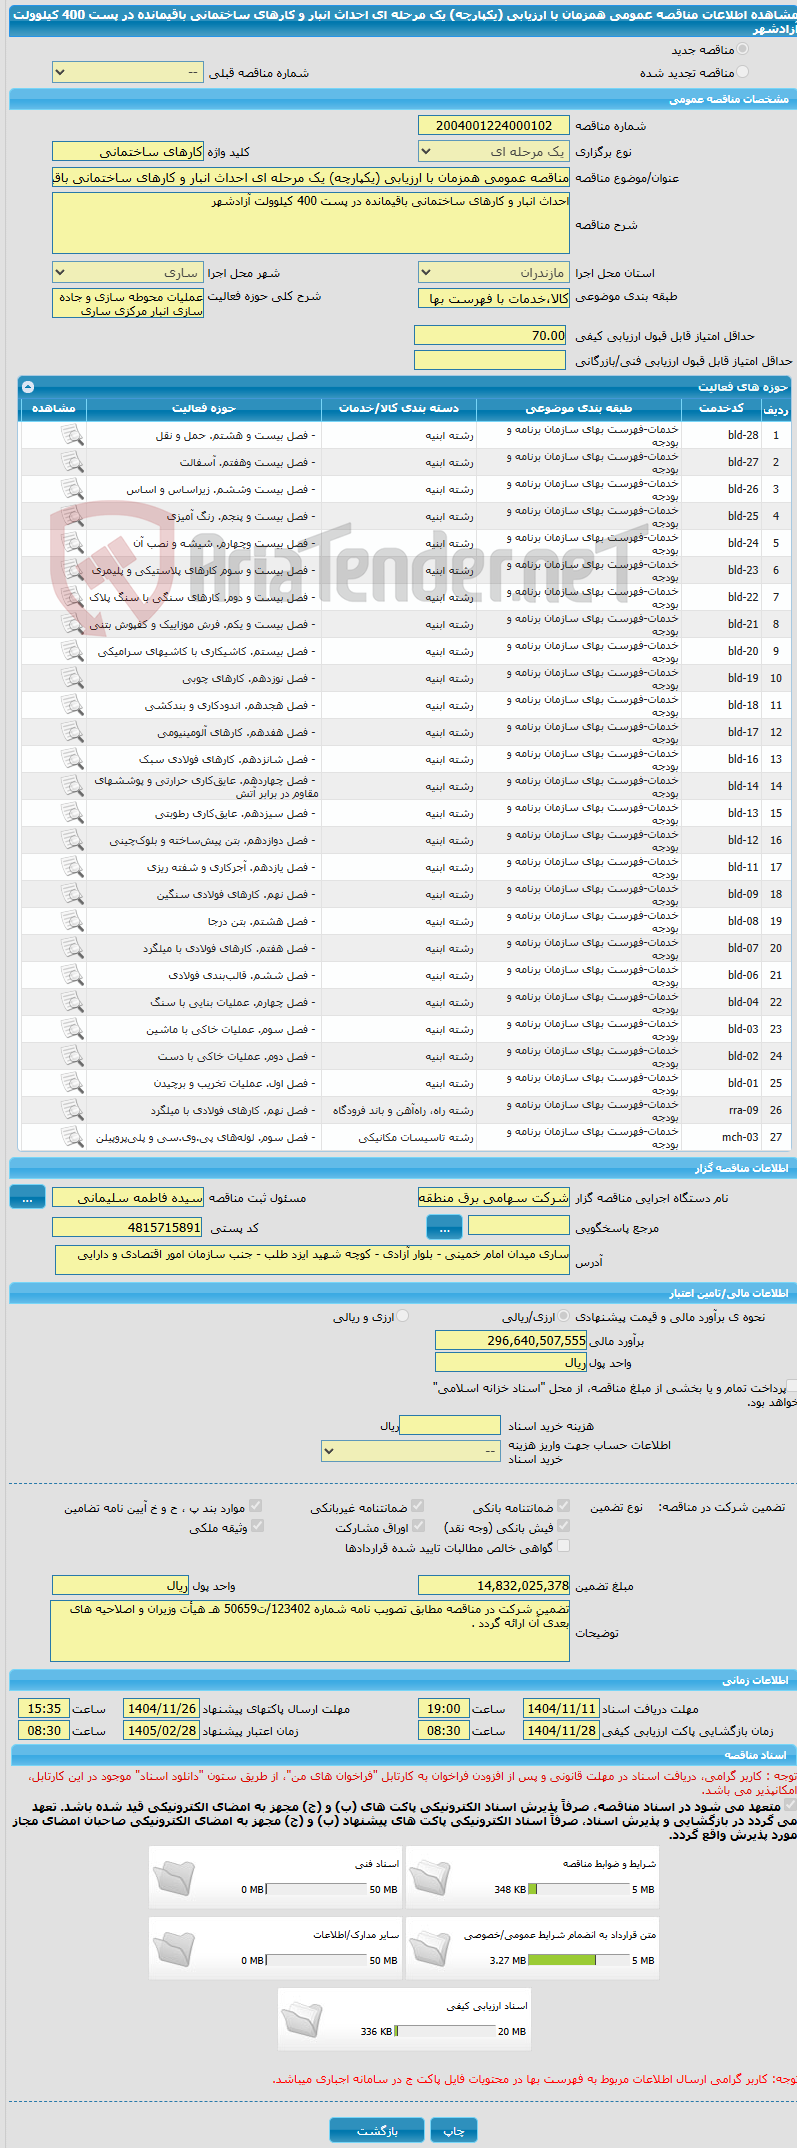Click view magnifier for row bld-25
The width and height of the screenshot is (797, 2148).
pos(72,516)
